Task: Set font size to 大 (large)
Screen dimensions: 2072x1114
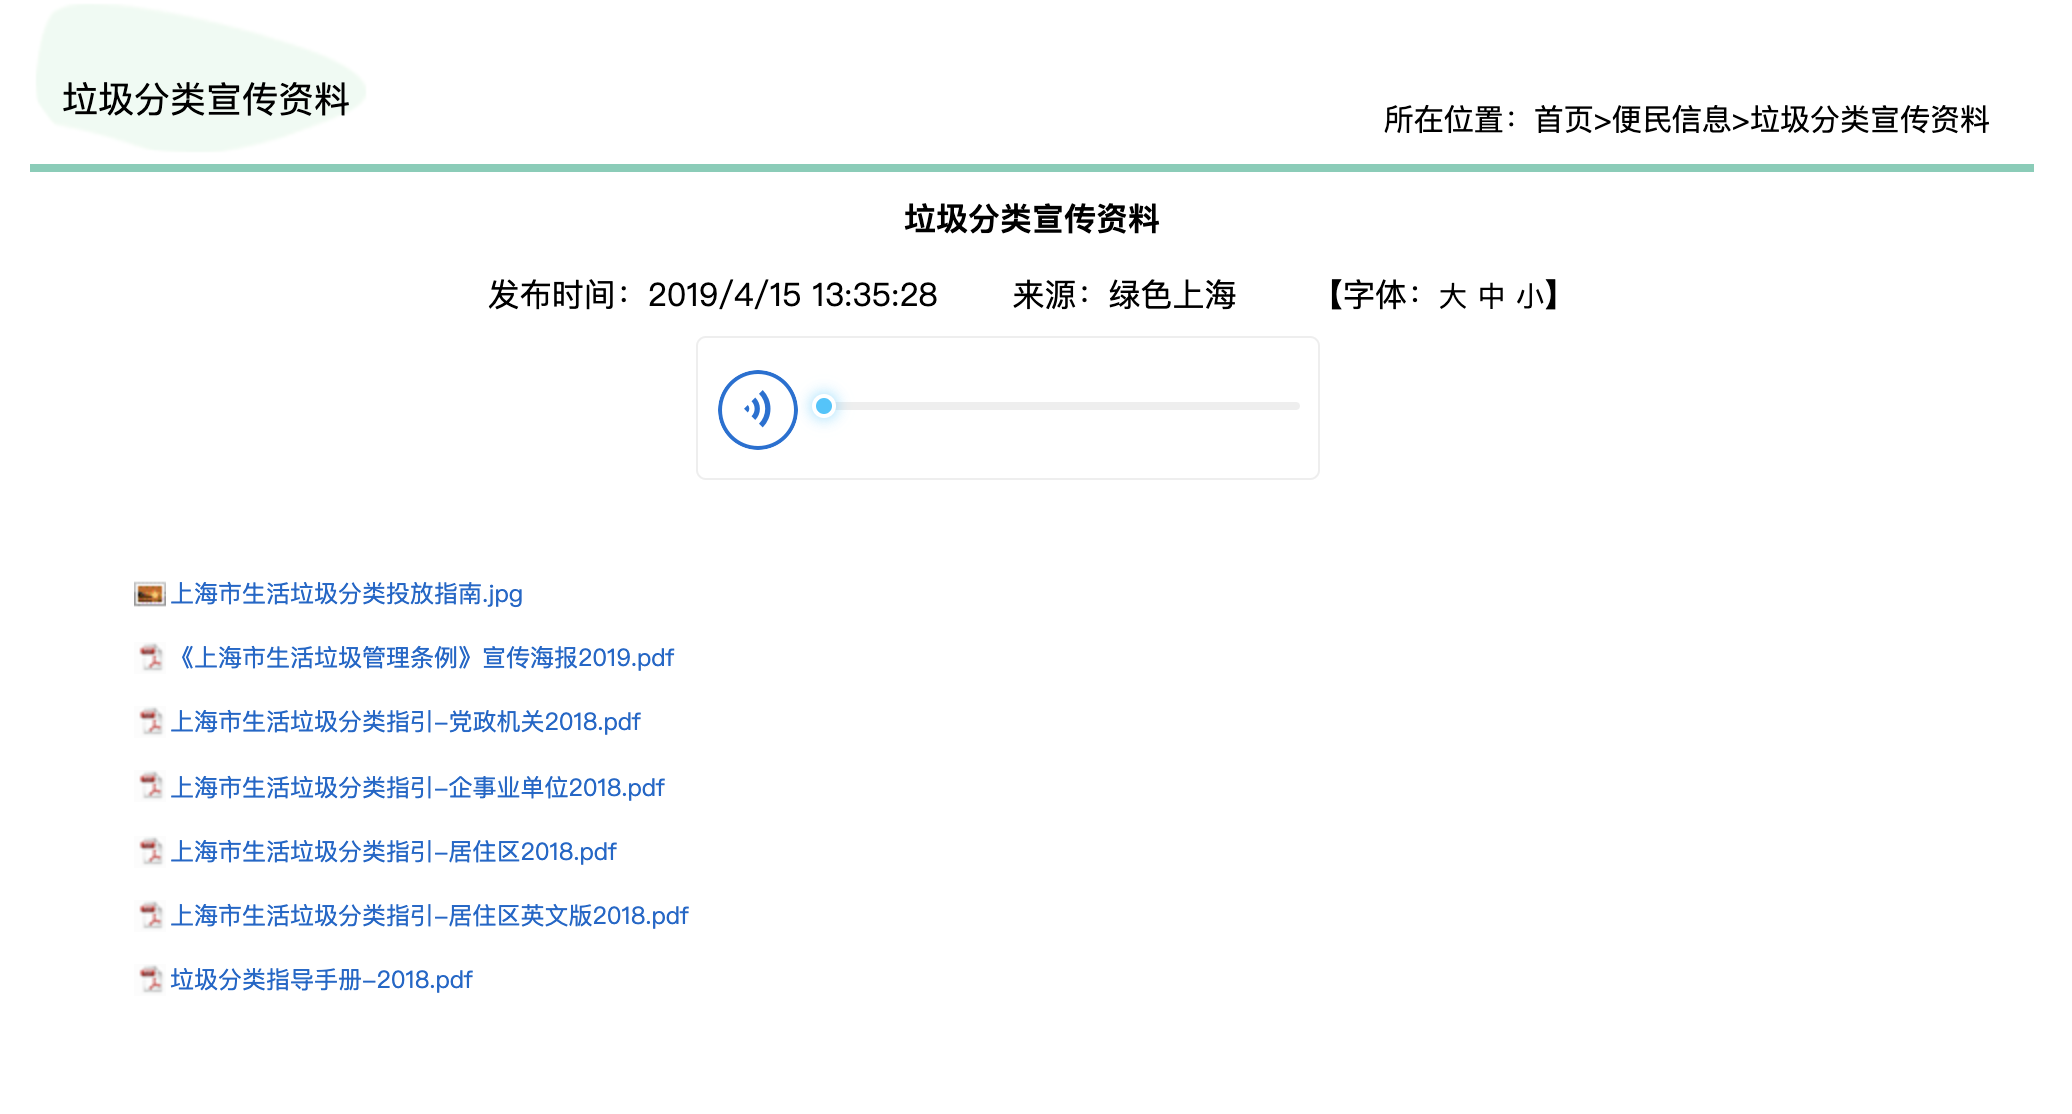Action: 1452,296
